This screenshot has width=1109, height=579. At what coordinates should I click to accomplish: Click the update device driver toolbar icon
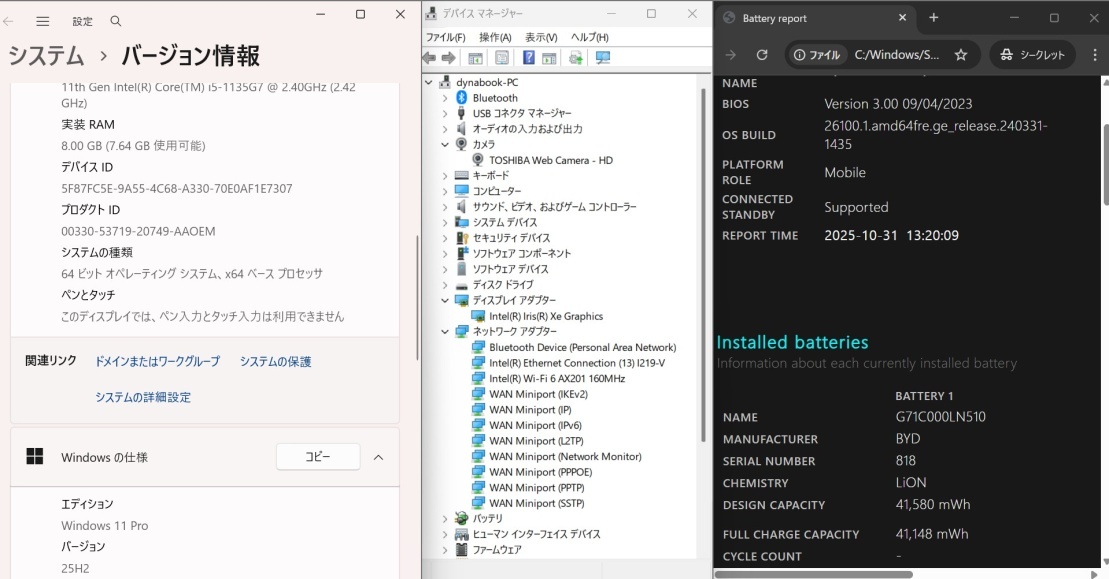pyautogui.click(x=576, y=58)
